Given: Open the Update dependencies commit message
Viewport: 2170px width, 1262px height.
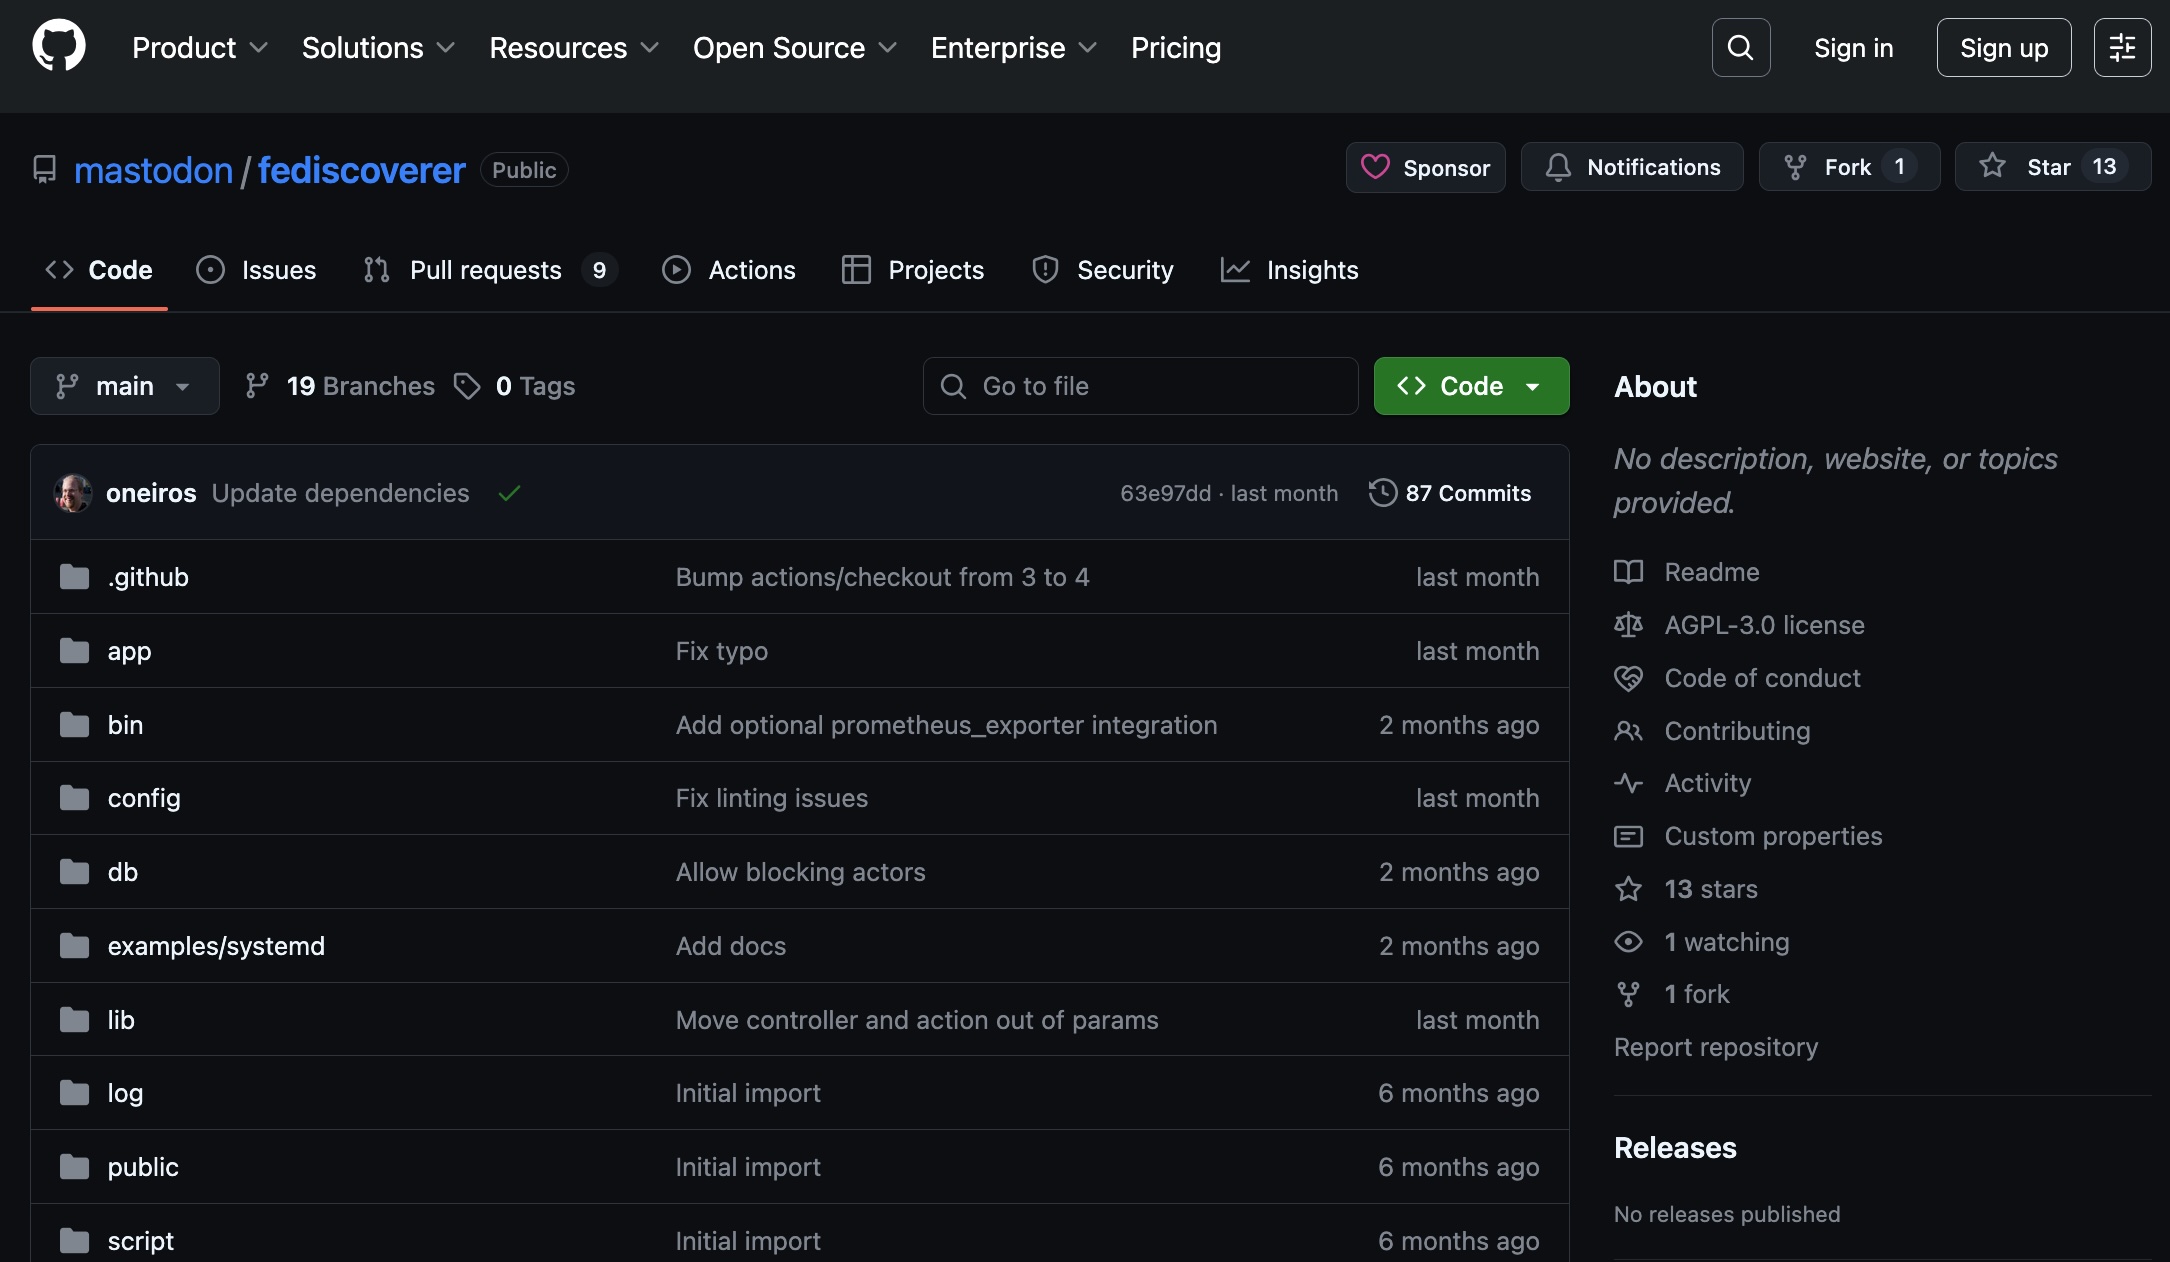Looking at the screenshot, I should click(x=340, y=493).
